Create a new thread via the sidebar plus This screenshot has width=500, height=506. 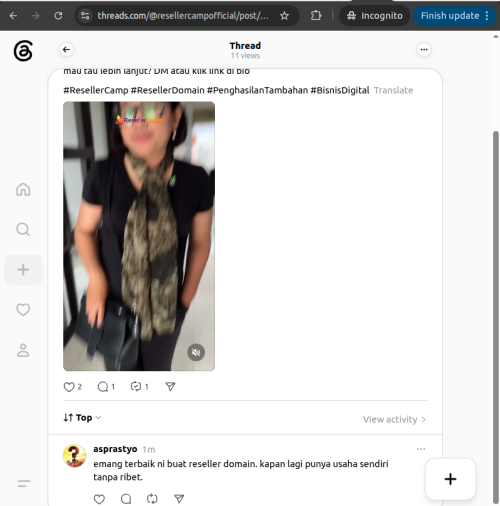23,270
